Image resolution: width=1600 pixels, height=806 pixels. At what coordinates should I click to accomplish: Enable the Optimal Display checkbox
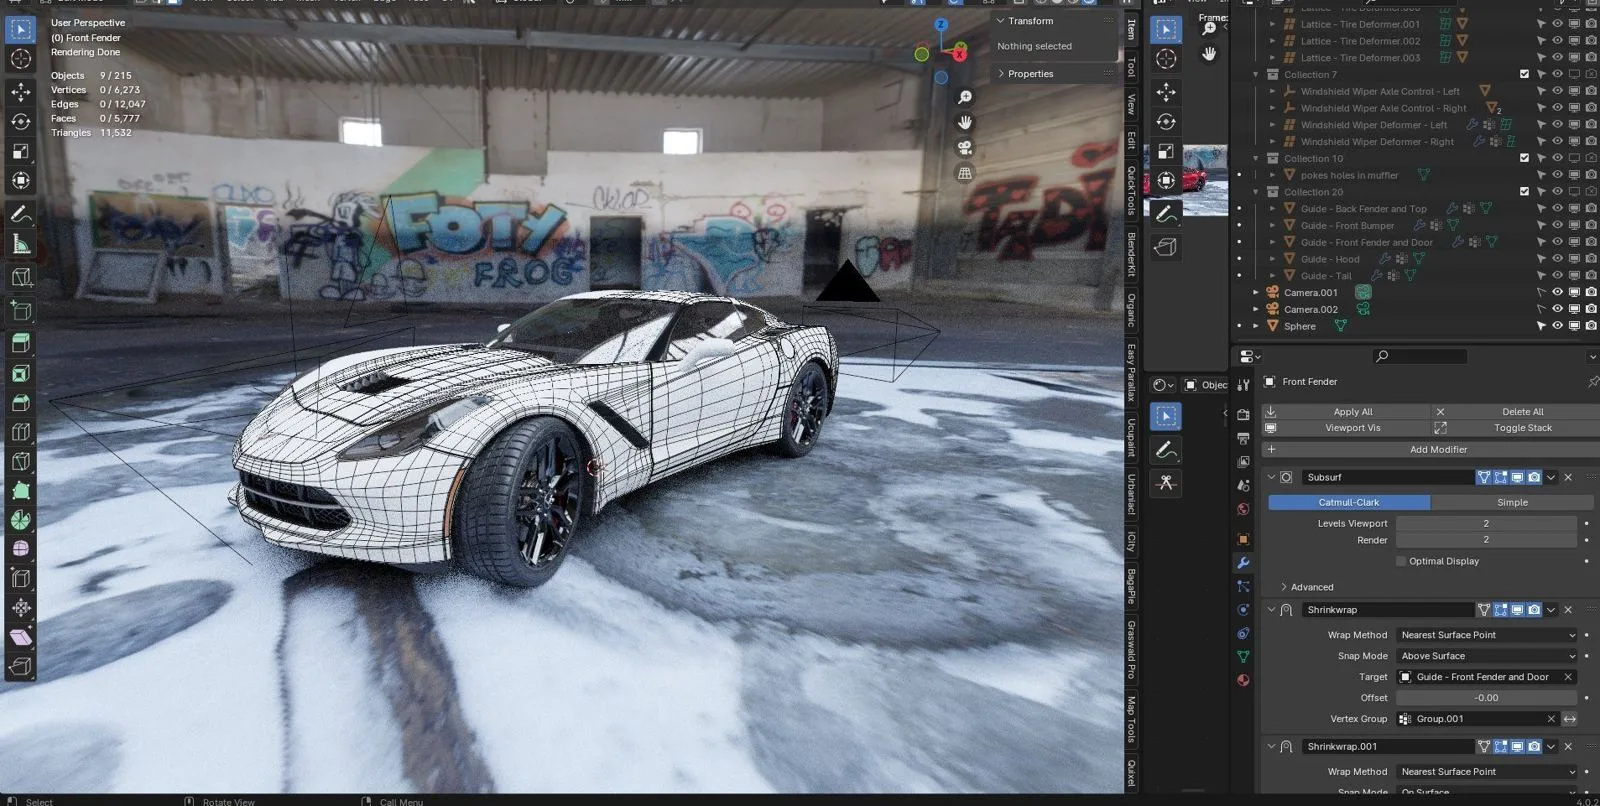(1401, 561)
